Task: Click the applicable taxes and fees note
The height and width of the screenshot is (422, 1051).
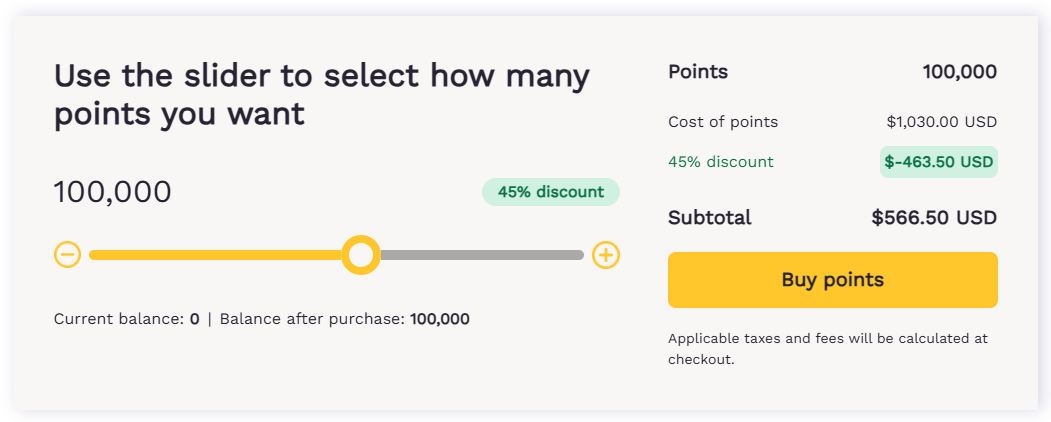Action: pos(827,348)
